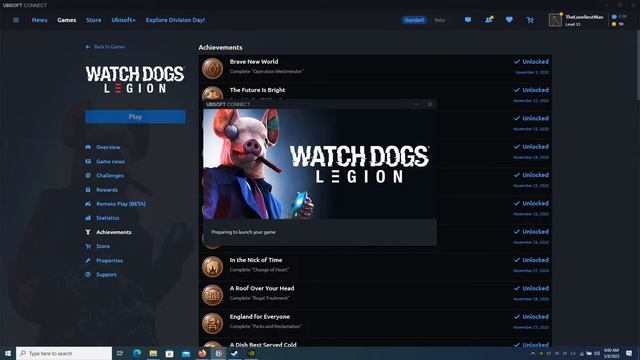
Task: Select In the Nick of Time title
Action: pyautogui.click(x=256, y=260)
